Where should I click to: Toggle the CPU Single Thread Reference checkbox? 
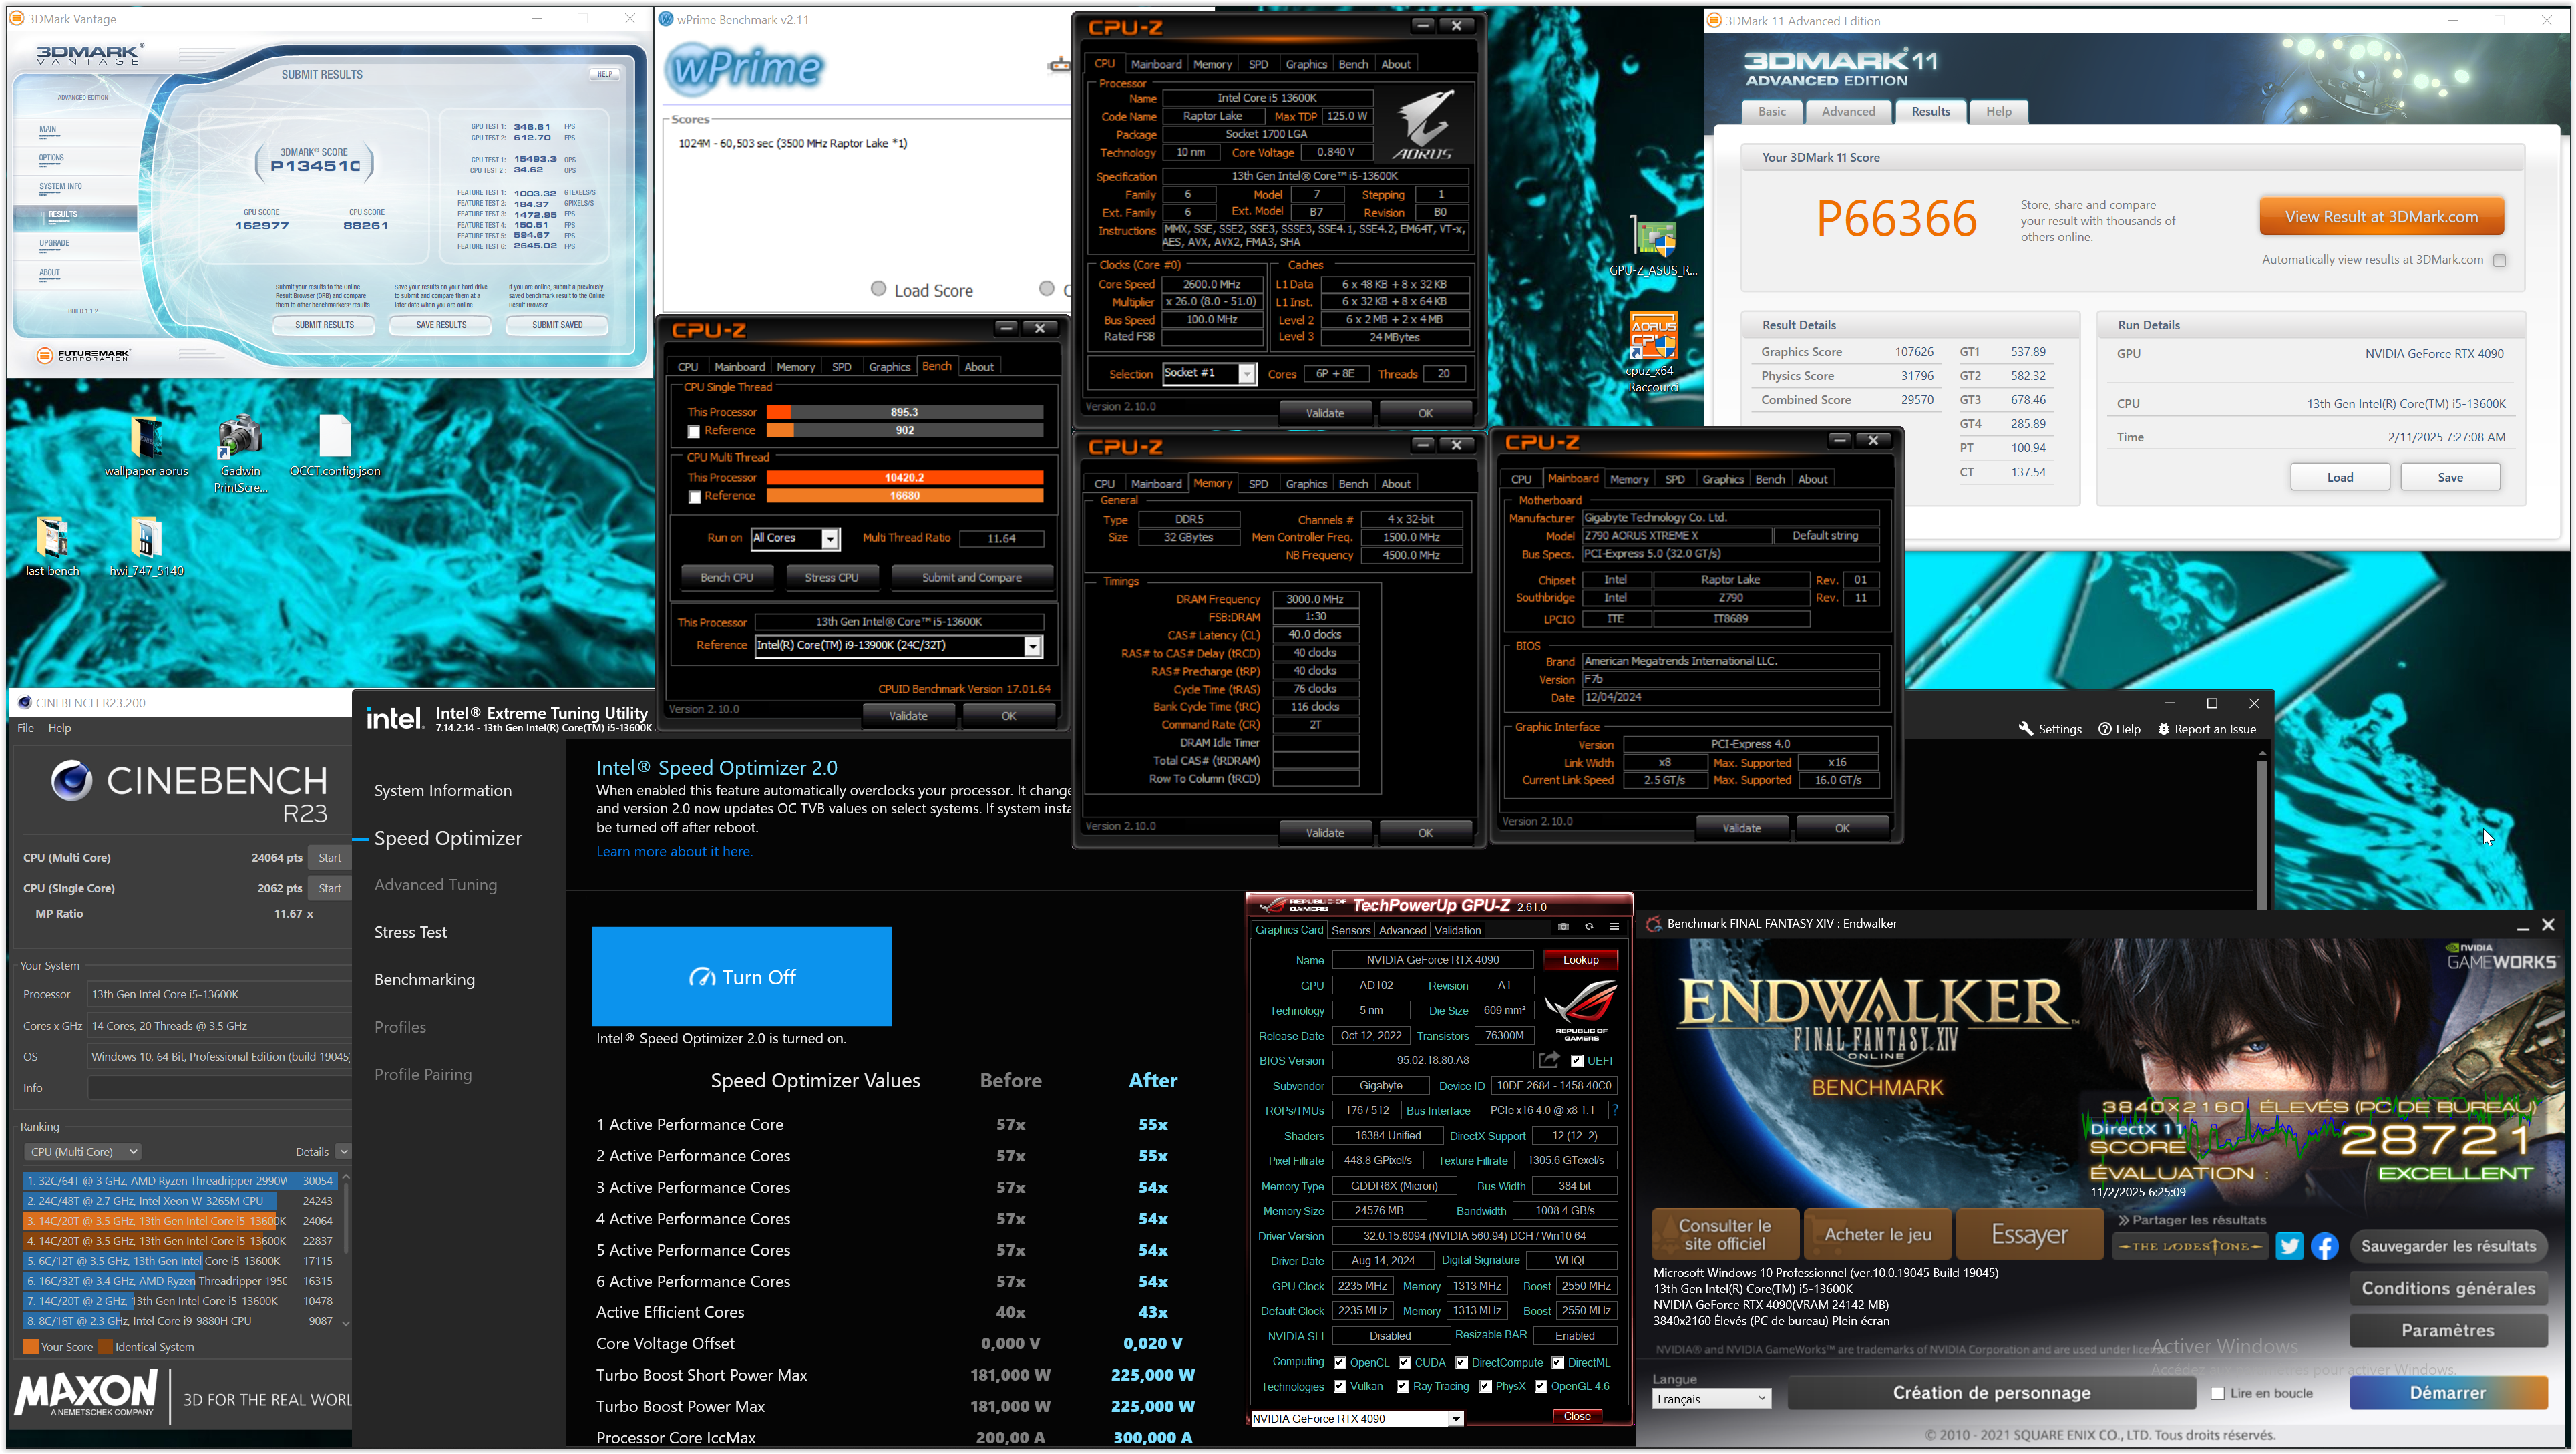[x=693, y=432]
